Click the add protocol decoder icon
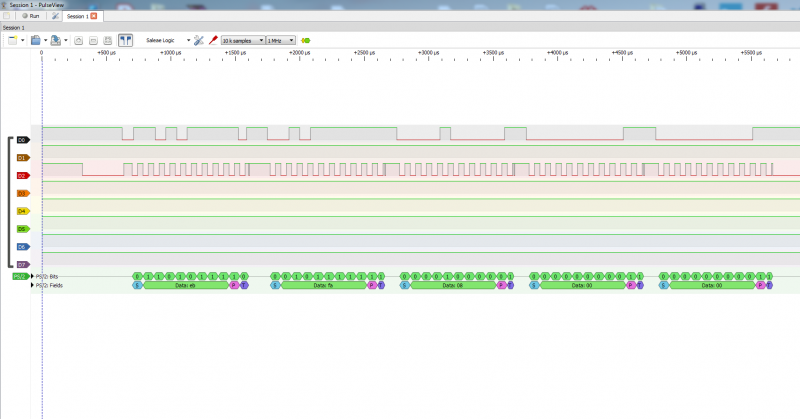The width and height of the screenshot is (800, 419). pyautogui.click(x=305, y=40)
